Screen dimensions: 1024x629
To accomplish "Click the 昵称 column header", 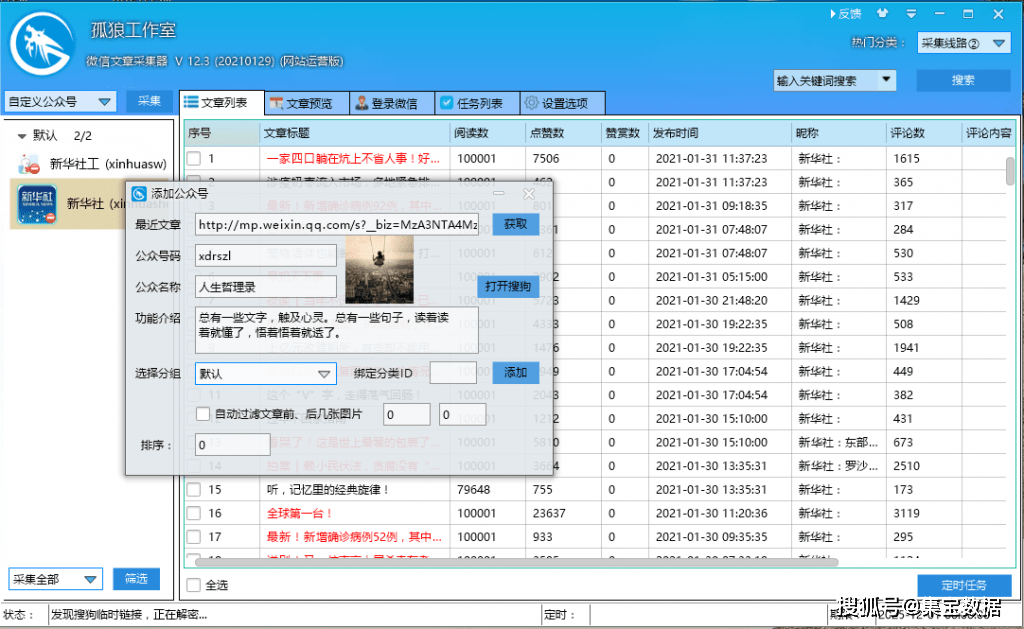I will coord(839,133).
